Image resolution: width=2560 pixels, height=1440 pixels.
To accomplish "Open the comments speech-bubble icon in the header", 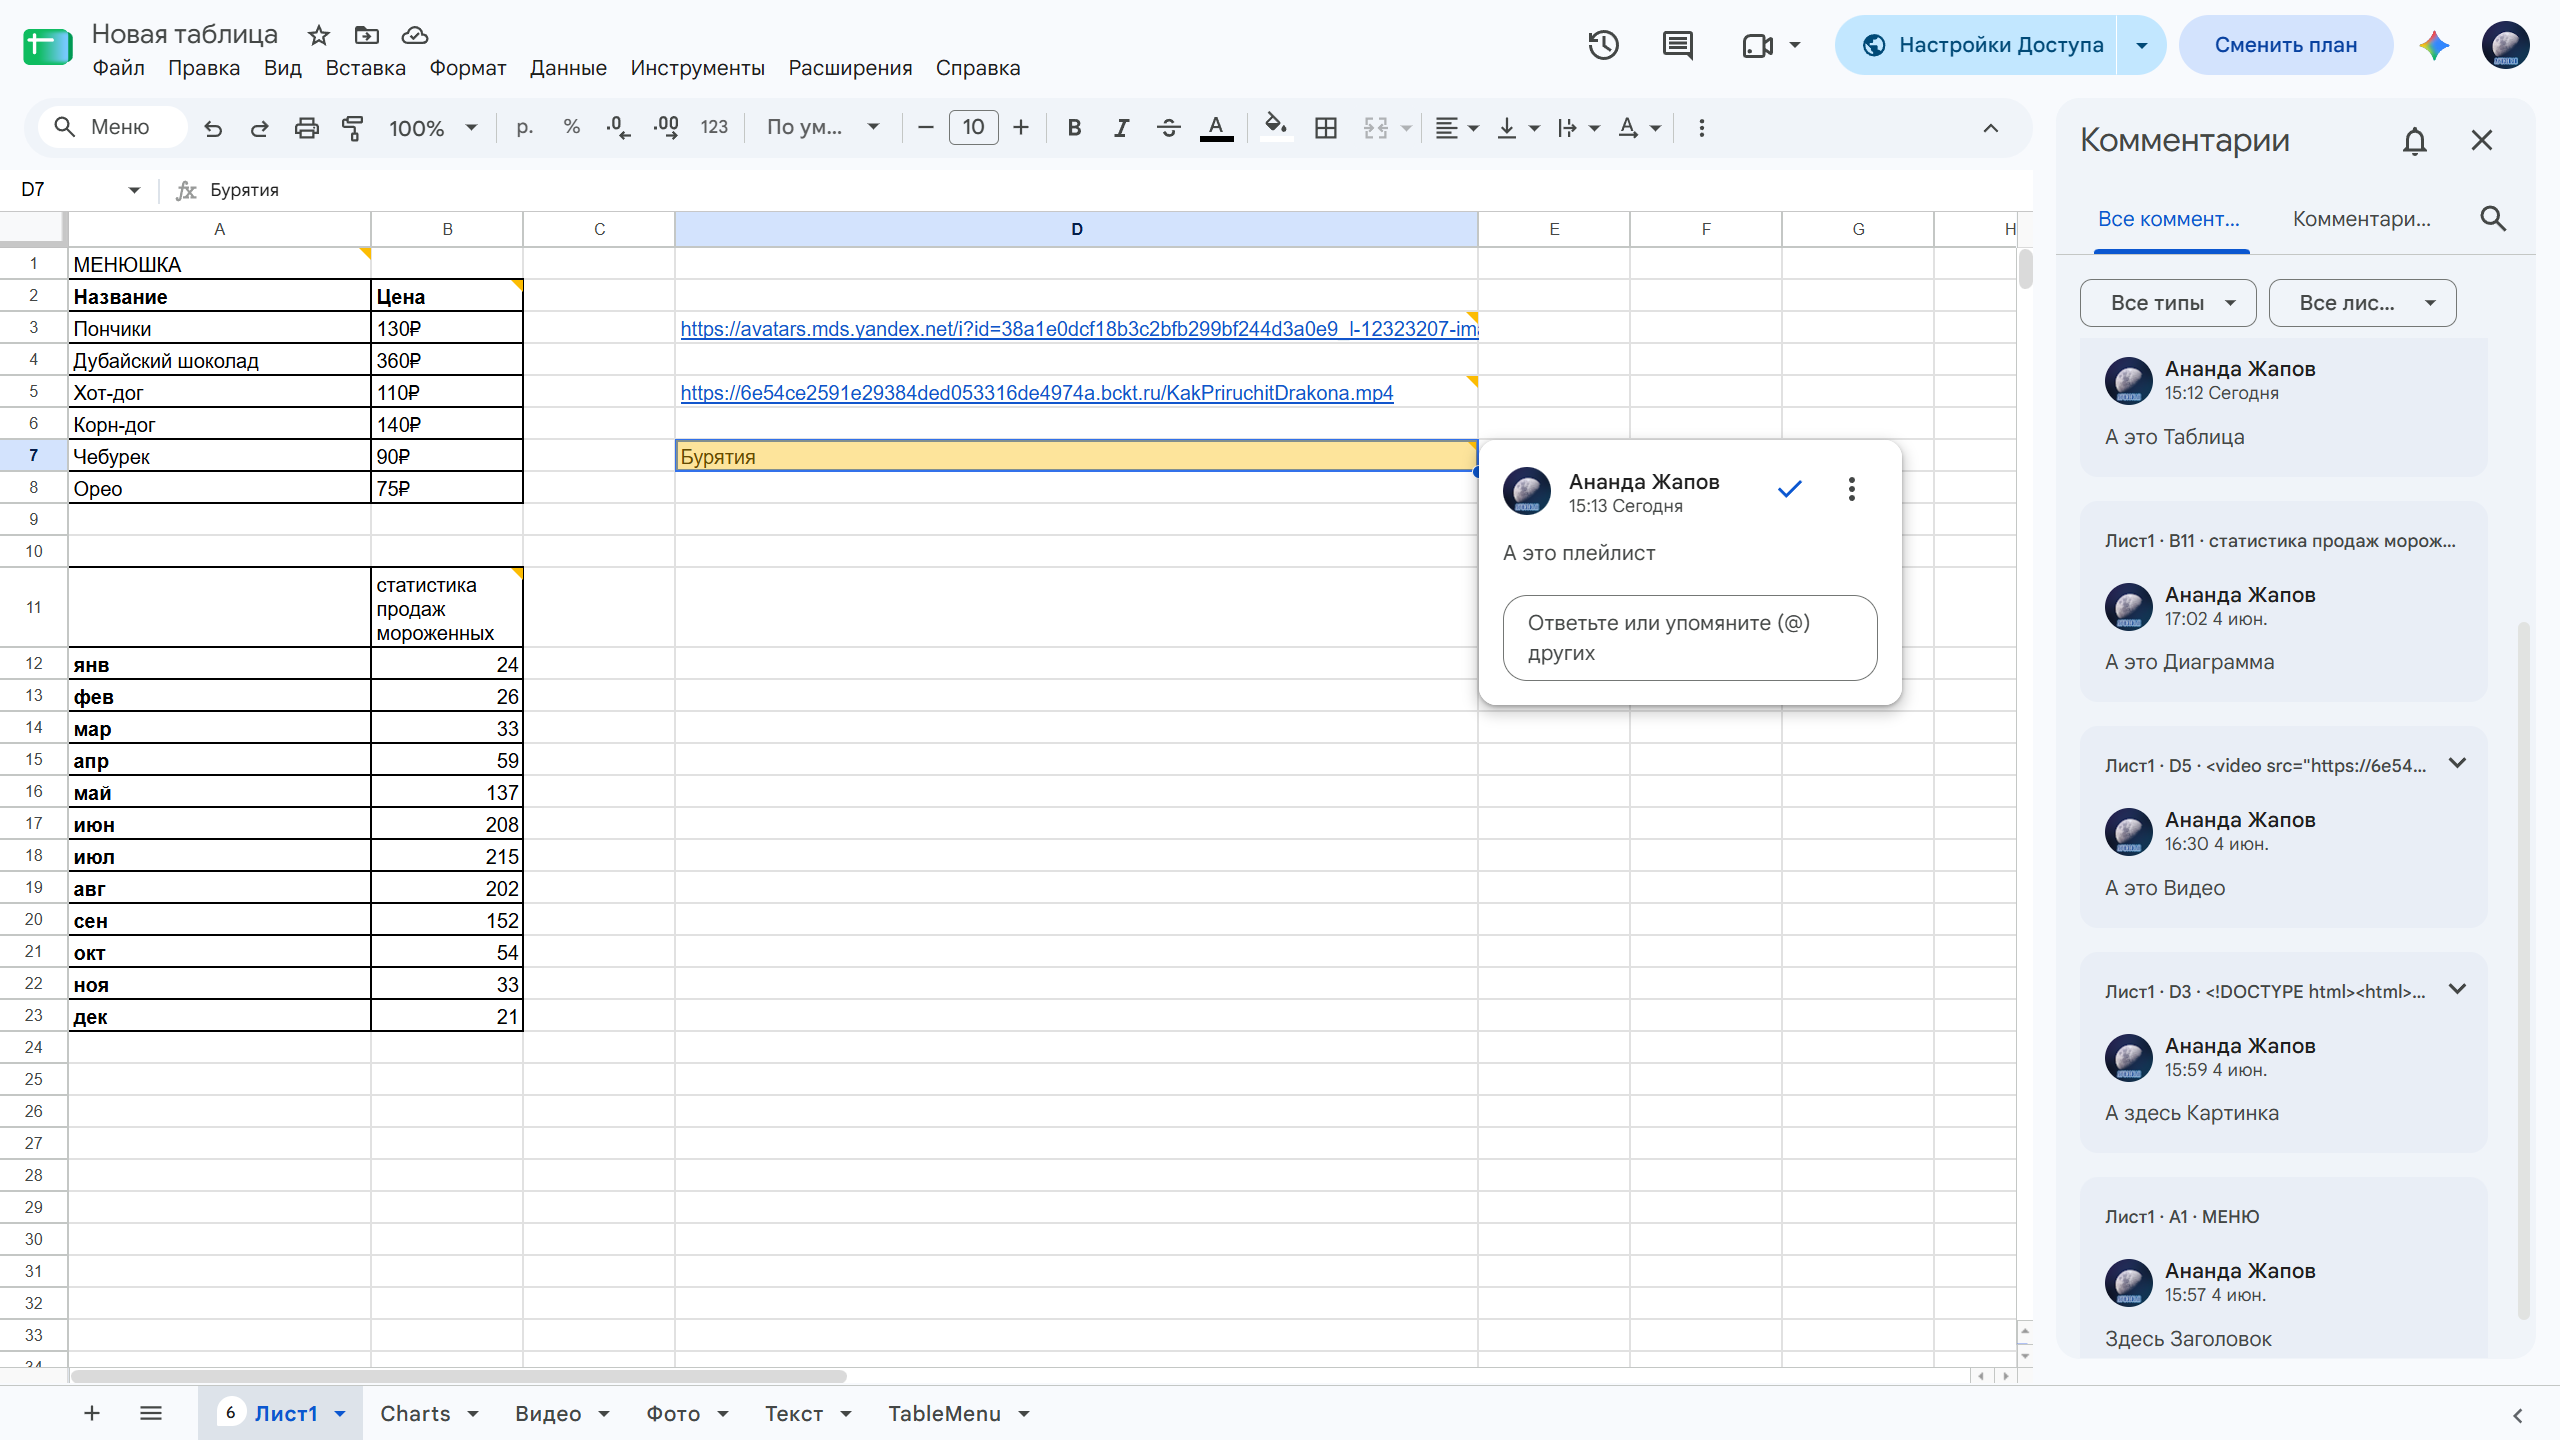I will point(1677,45).
